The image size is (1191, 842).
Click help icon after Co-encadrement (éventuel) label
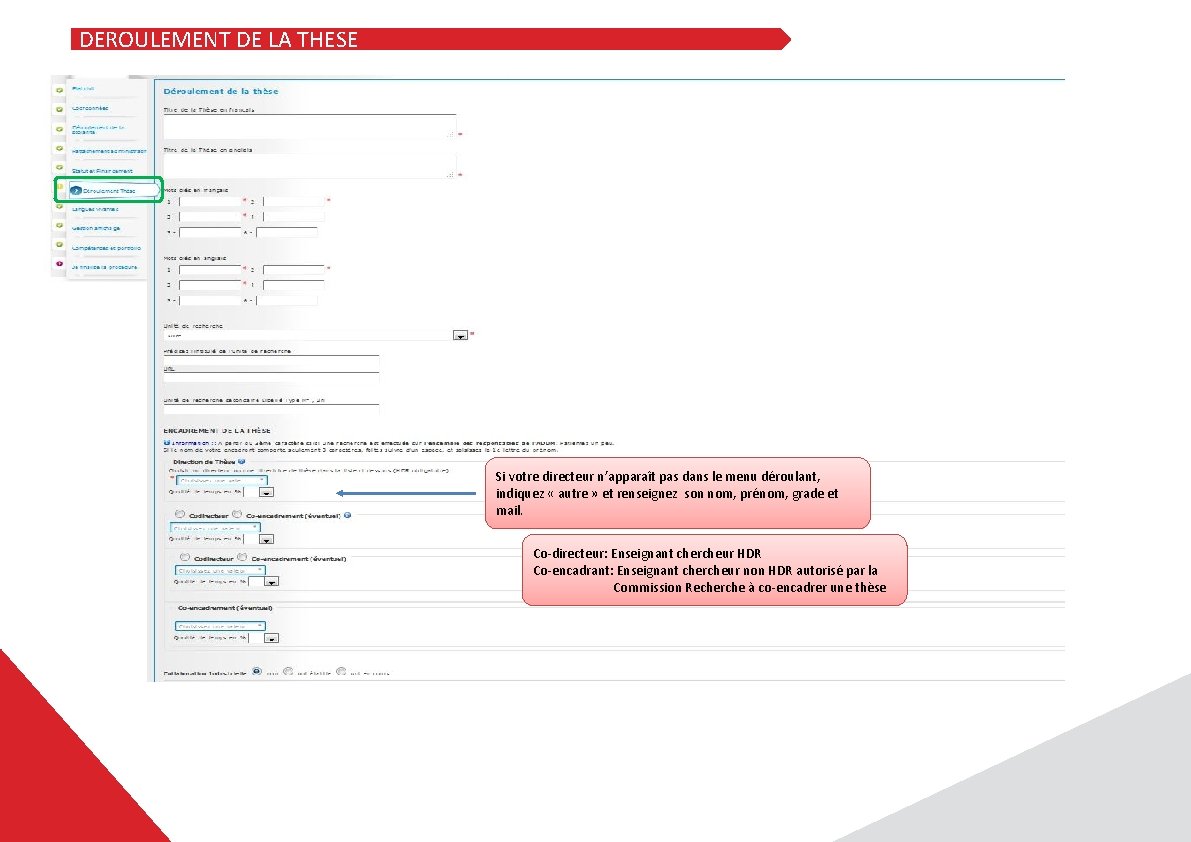click(347, 515)
